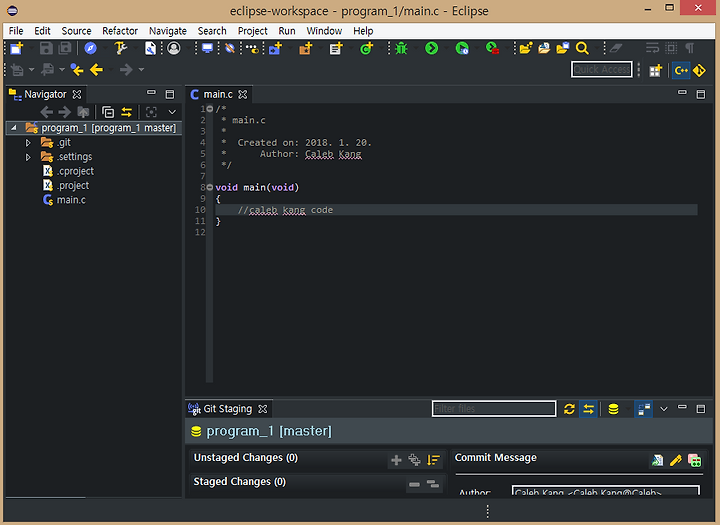720x525 pixels.
Task: Open dropdown next to Forward arrow
Action: pyautogui.click(x=141, y=70)
